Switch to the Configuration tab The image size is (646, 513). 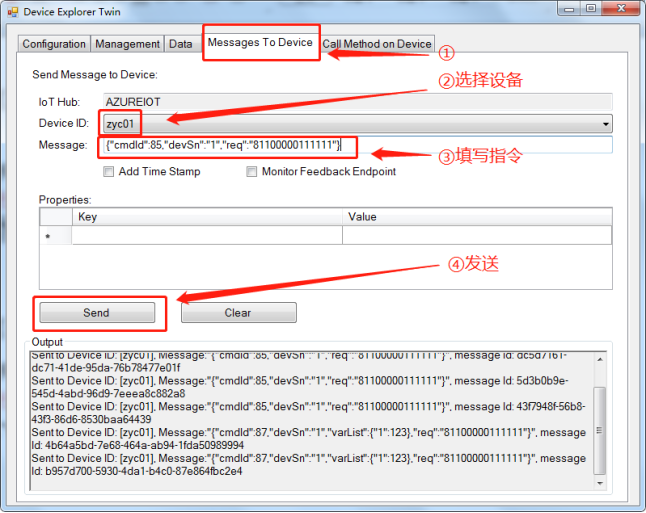(54, 44)
